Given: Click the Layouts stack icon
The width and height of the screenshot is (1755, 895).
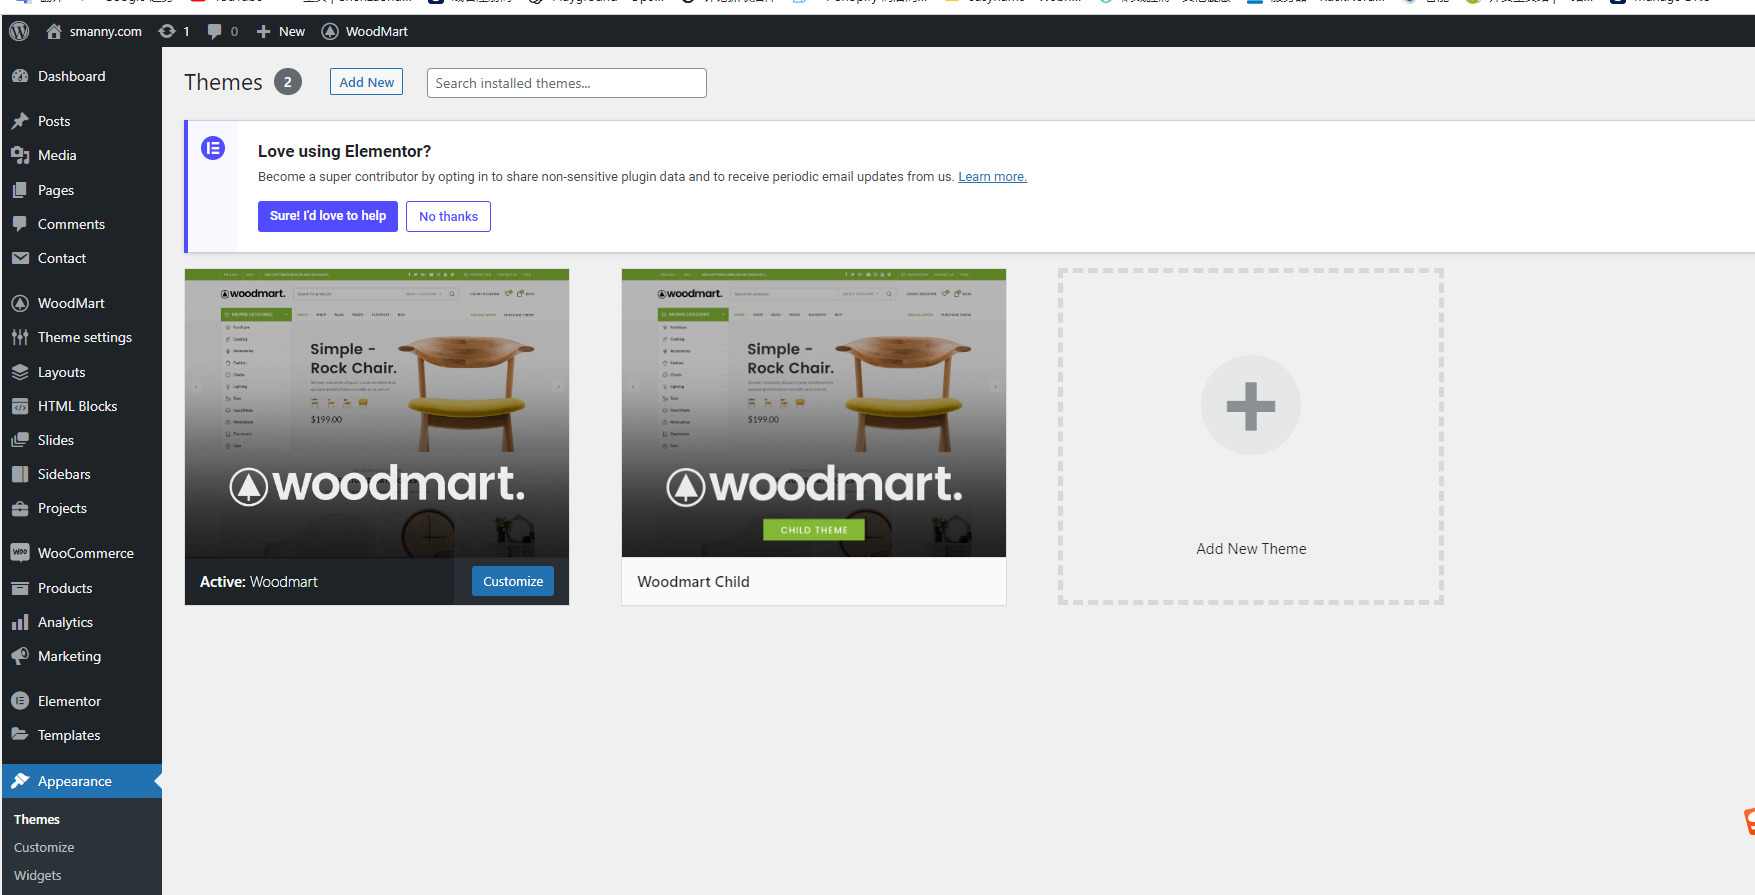Looking at the screenshot, I should point(20,372).
